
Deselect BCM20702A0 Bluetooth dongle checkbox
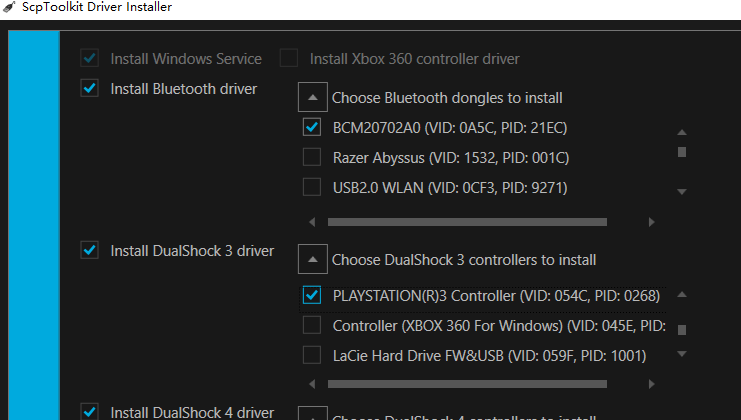312,127
